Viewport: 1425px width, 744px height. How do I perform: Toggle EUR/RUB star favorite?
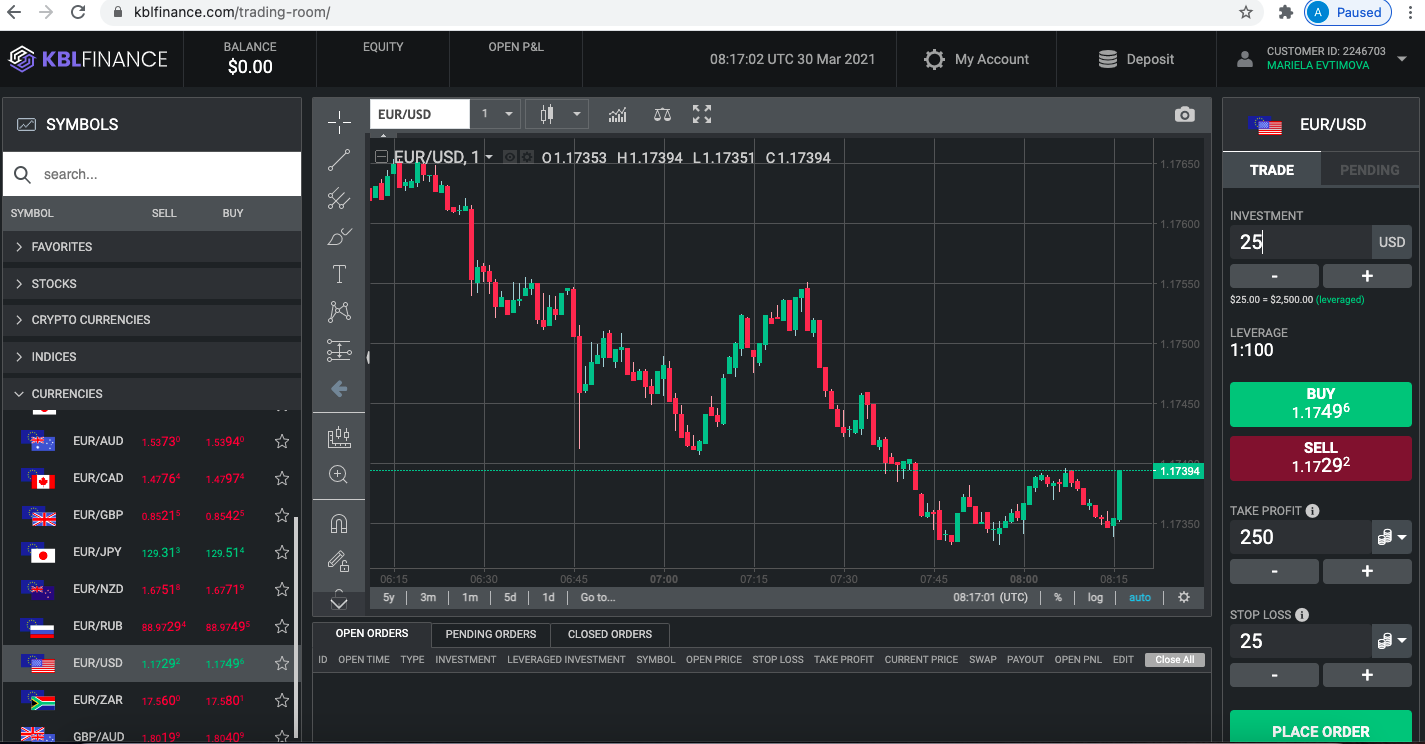(x=282, y=626)
